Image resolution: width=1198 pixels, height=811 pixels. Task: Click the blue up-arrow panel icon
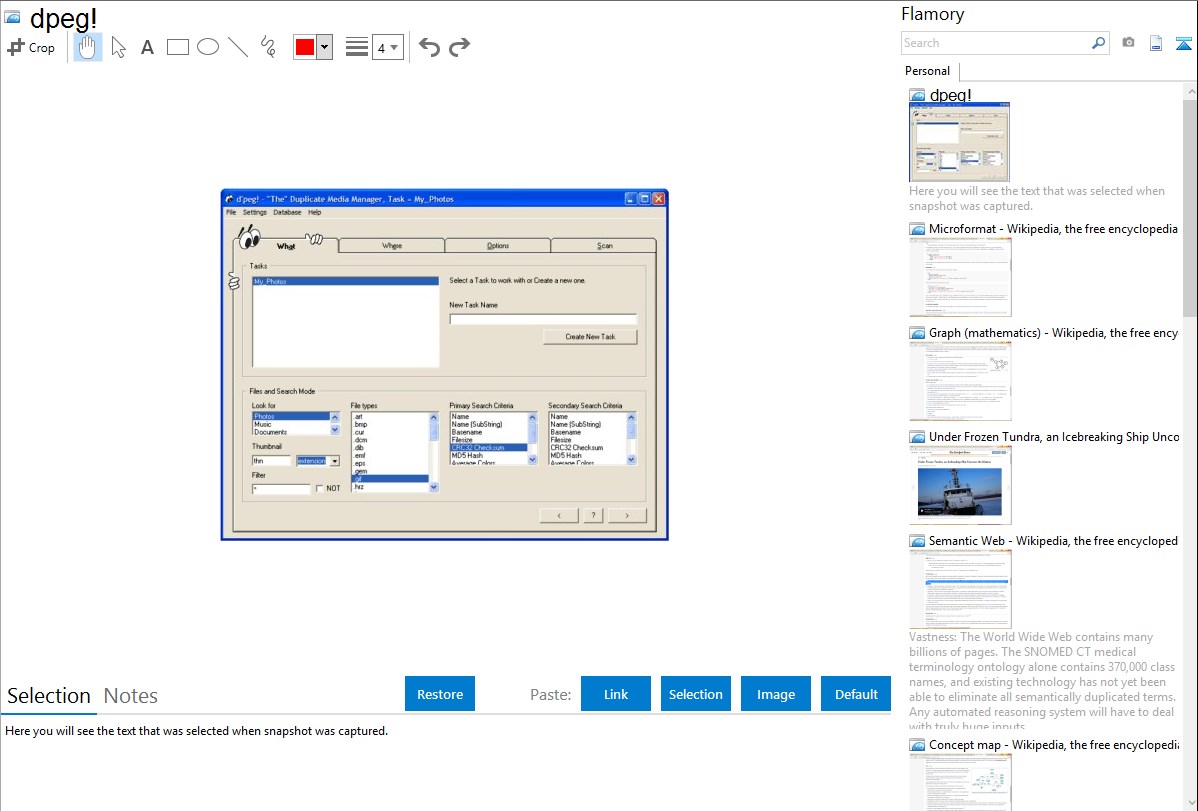tap(1183, 43)
